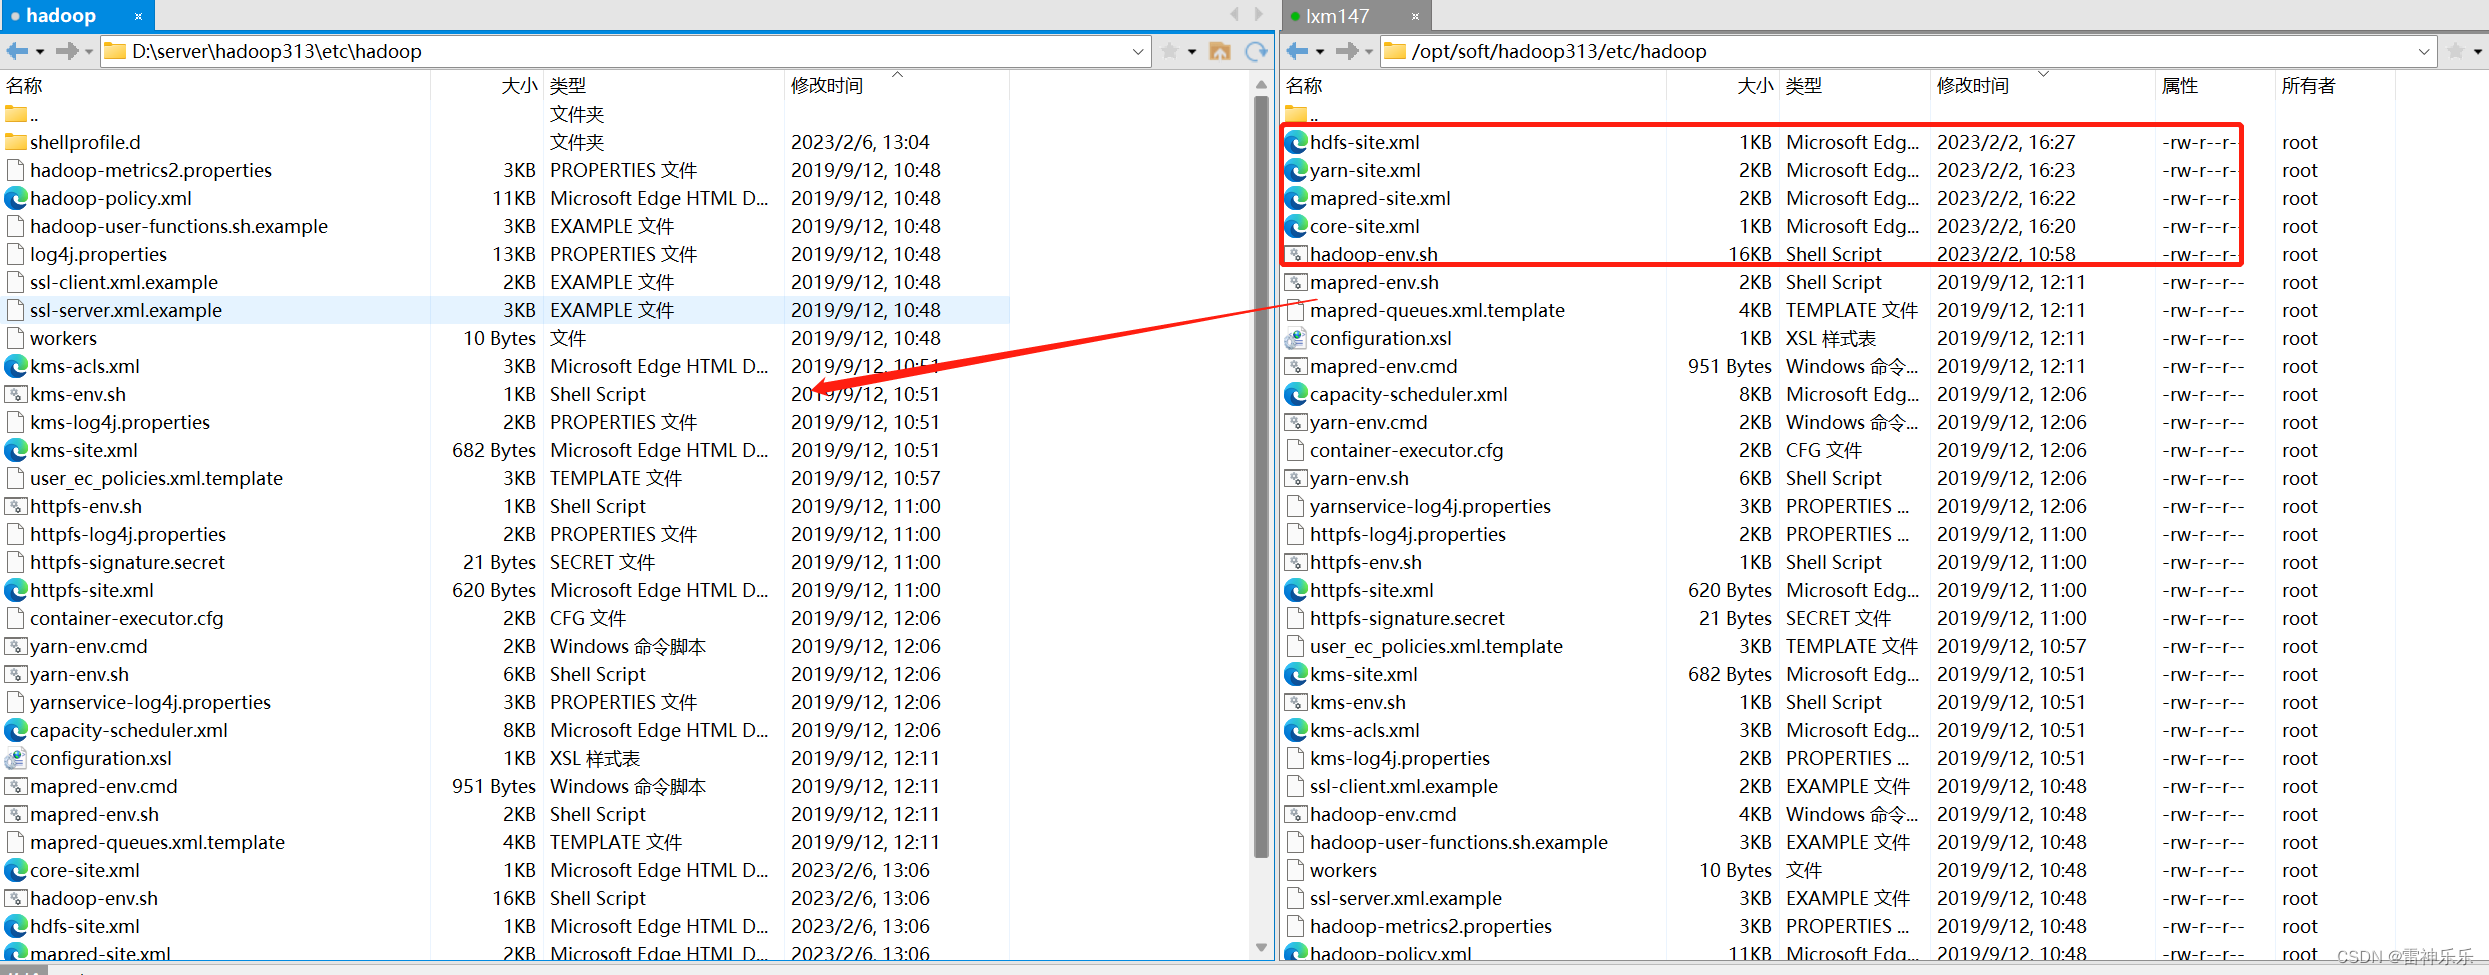Viewport: 2489px width, 975px height.
Task: Click the forward navigation arrow in left pane
Action: [x=65, y=51]
